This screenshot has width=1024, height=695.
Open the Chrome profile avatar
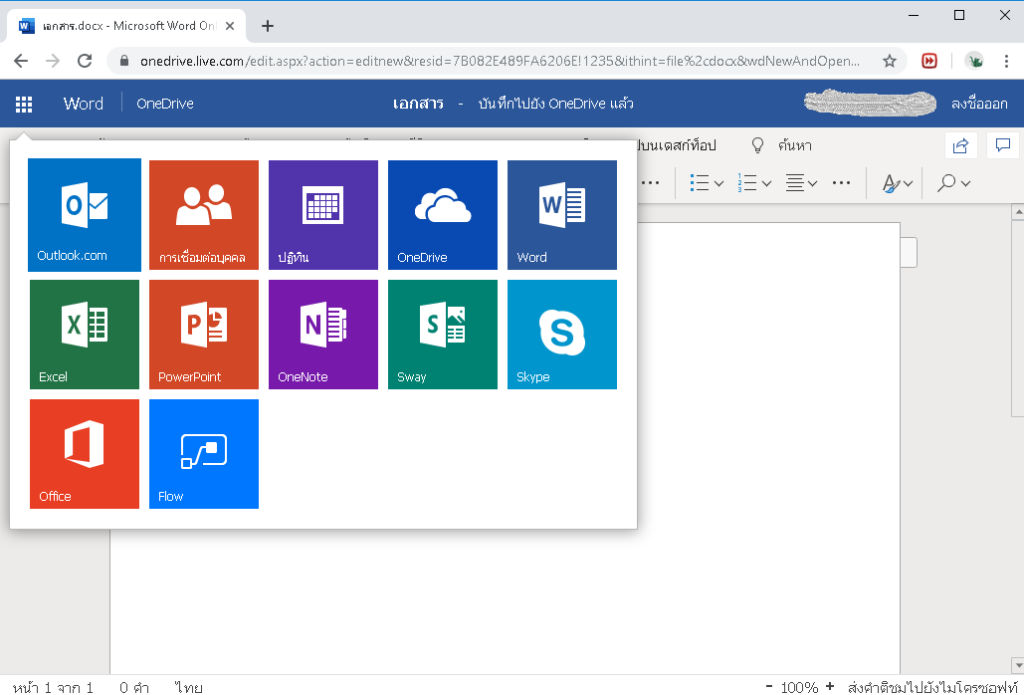pos(974,61)
